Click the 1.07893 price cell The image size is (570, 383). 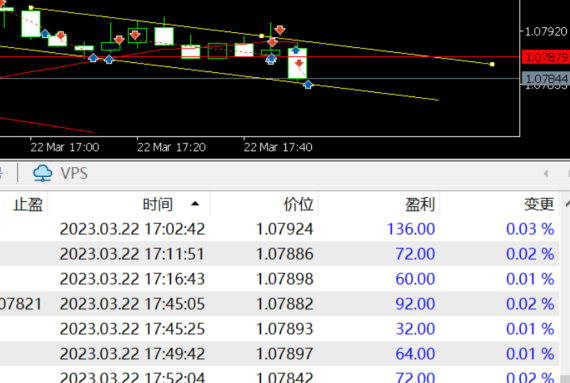click(284, 329)
